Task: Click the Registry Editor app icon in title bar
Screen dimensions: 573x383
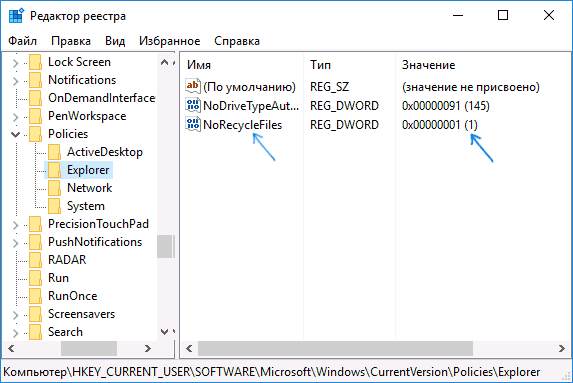Action: pos(16,16)
